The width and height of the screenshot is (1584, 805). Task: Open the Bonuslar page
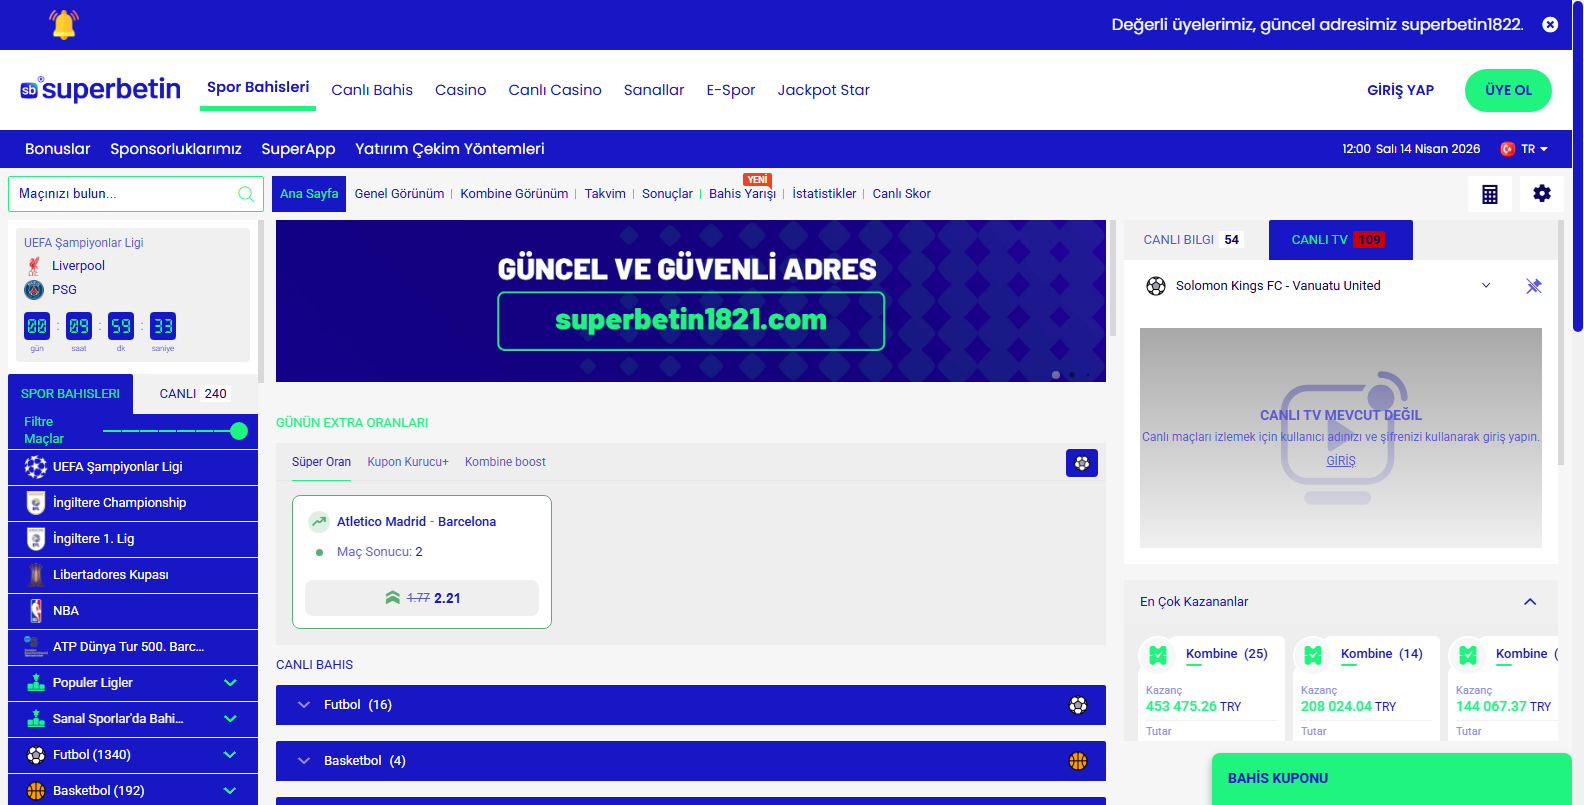coord(57,149)
